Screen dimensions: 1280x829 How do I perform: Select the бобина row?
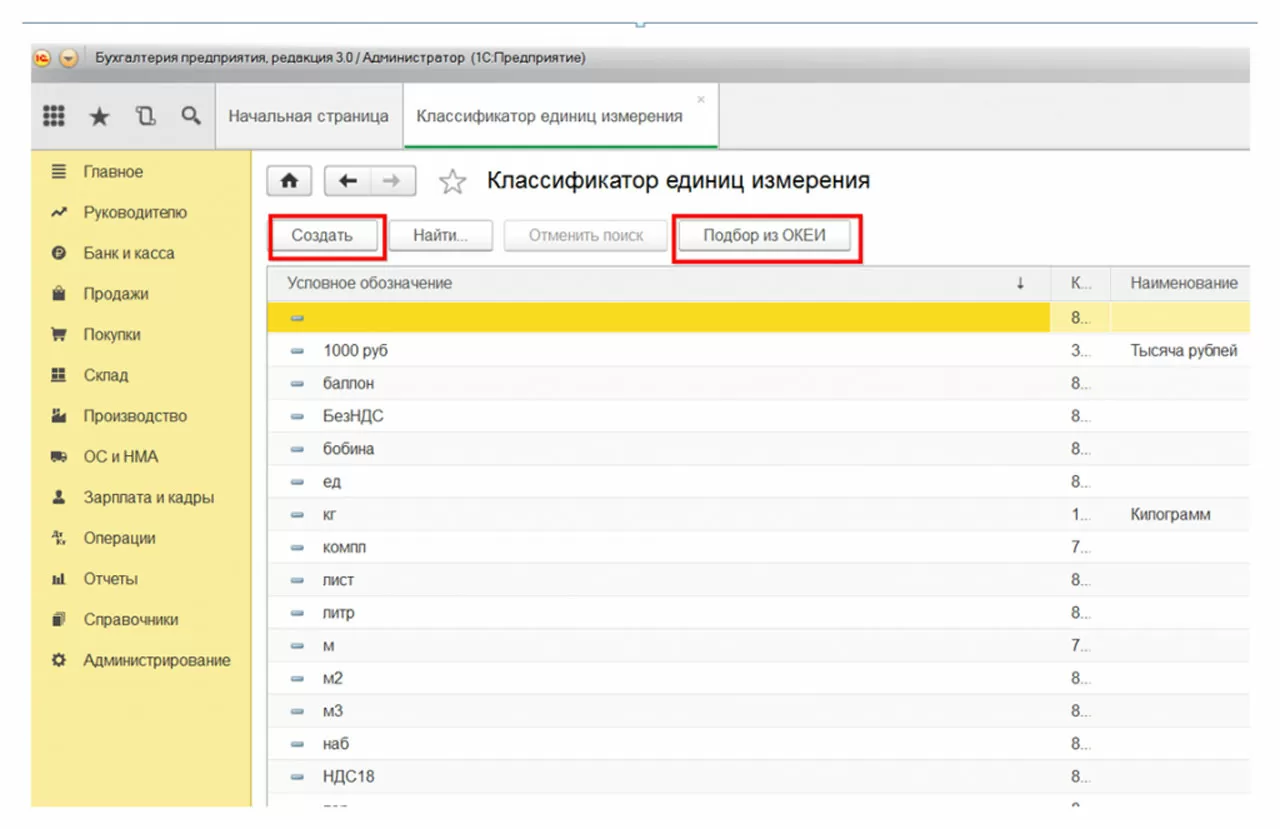[758, 449]
